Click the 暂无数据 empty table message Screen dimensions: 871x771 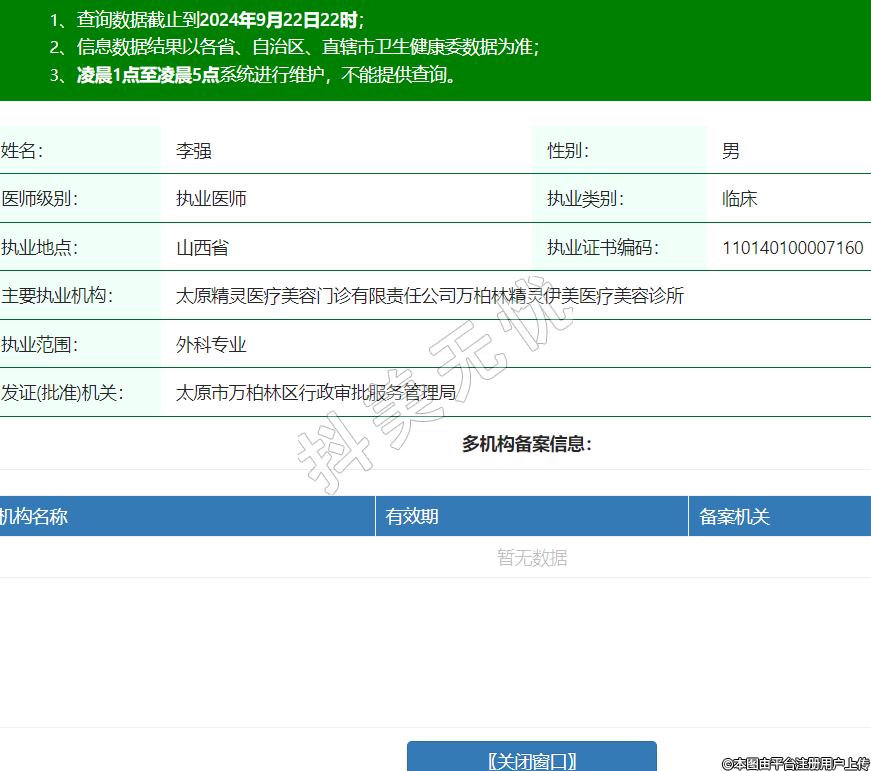(532, 558)
